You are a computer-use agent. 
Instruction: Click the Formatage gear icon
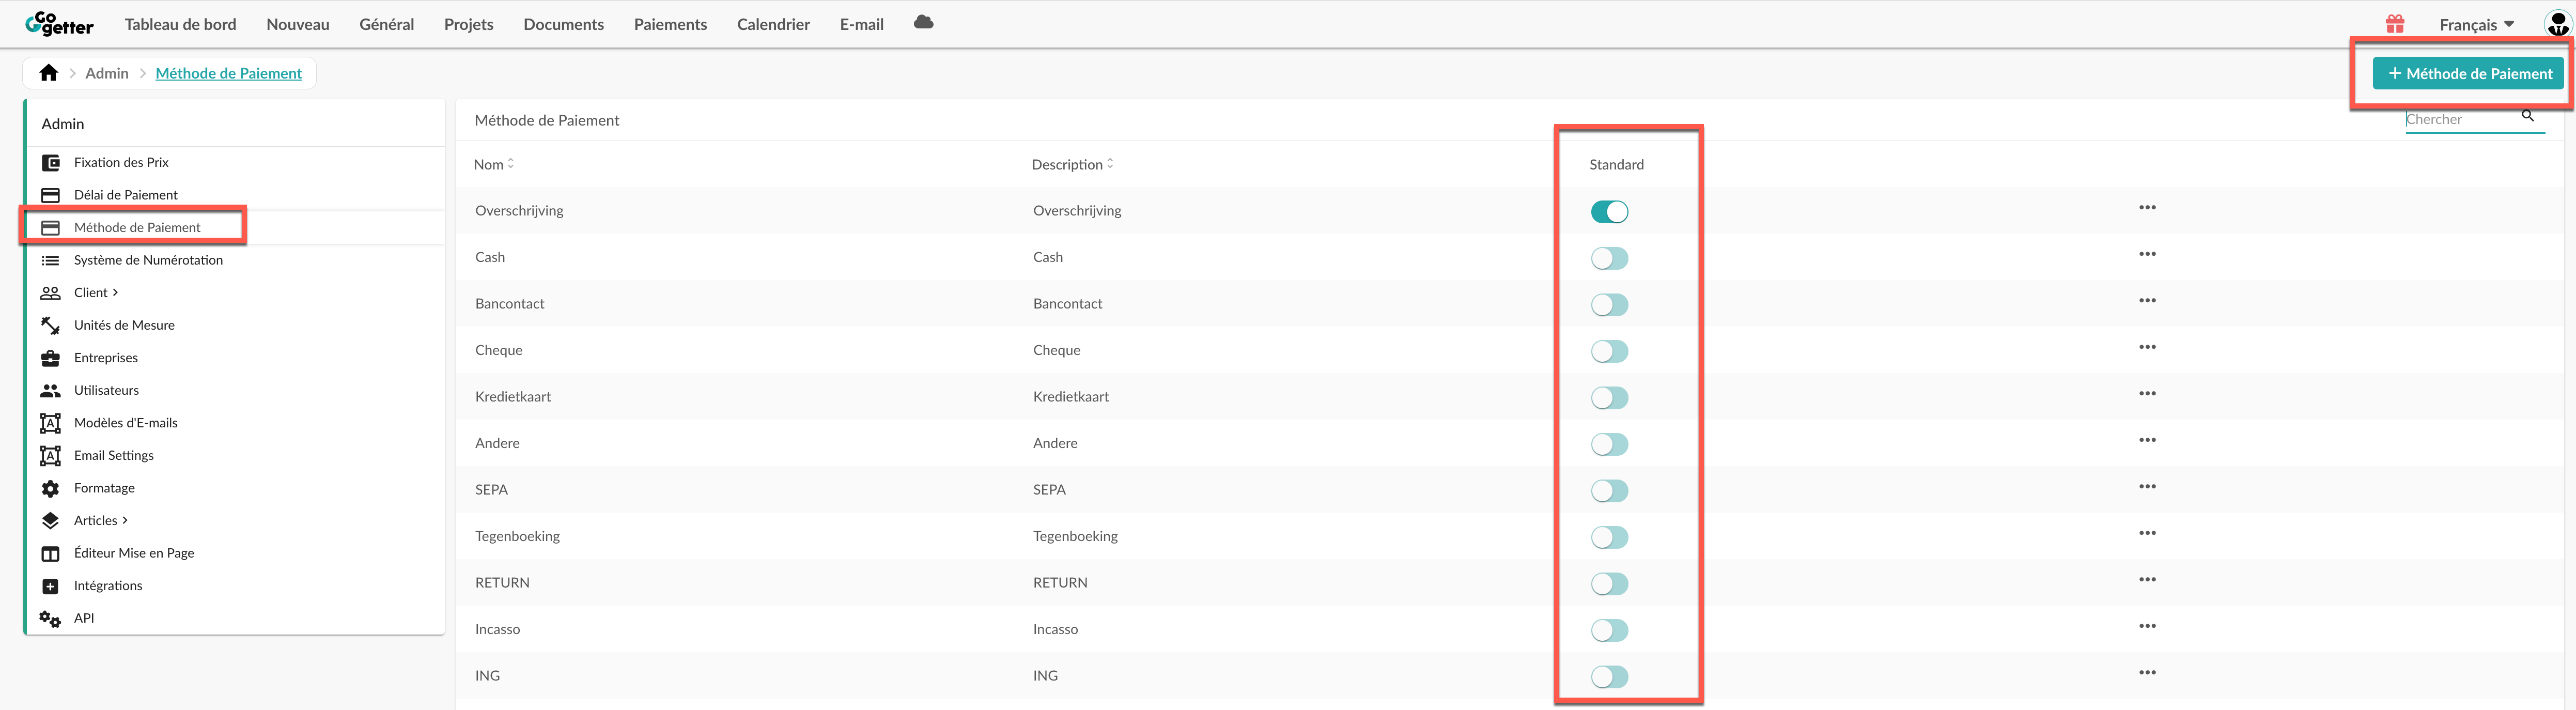click(x=50, y=488)
